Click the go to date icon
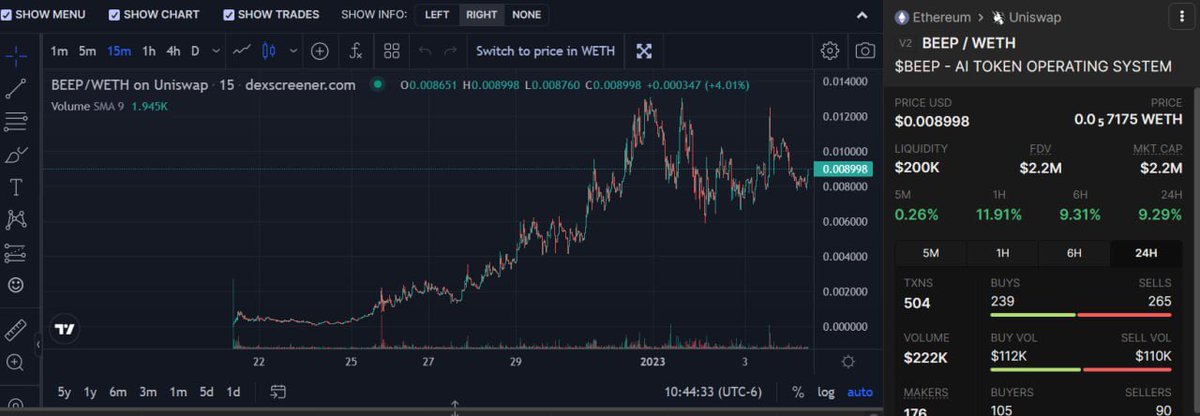The image size is (1200, 416). pyautogui.click(x=279, y=392)
